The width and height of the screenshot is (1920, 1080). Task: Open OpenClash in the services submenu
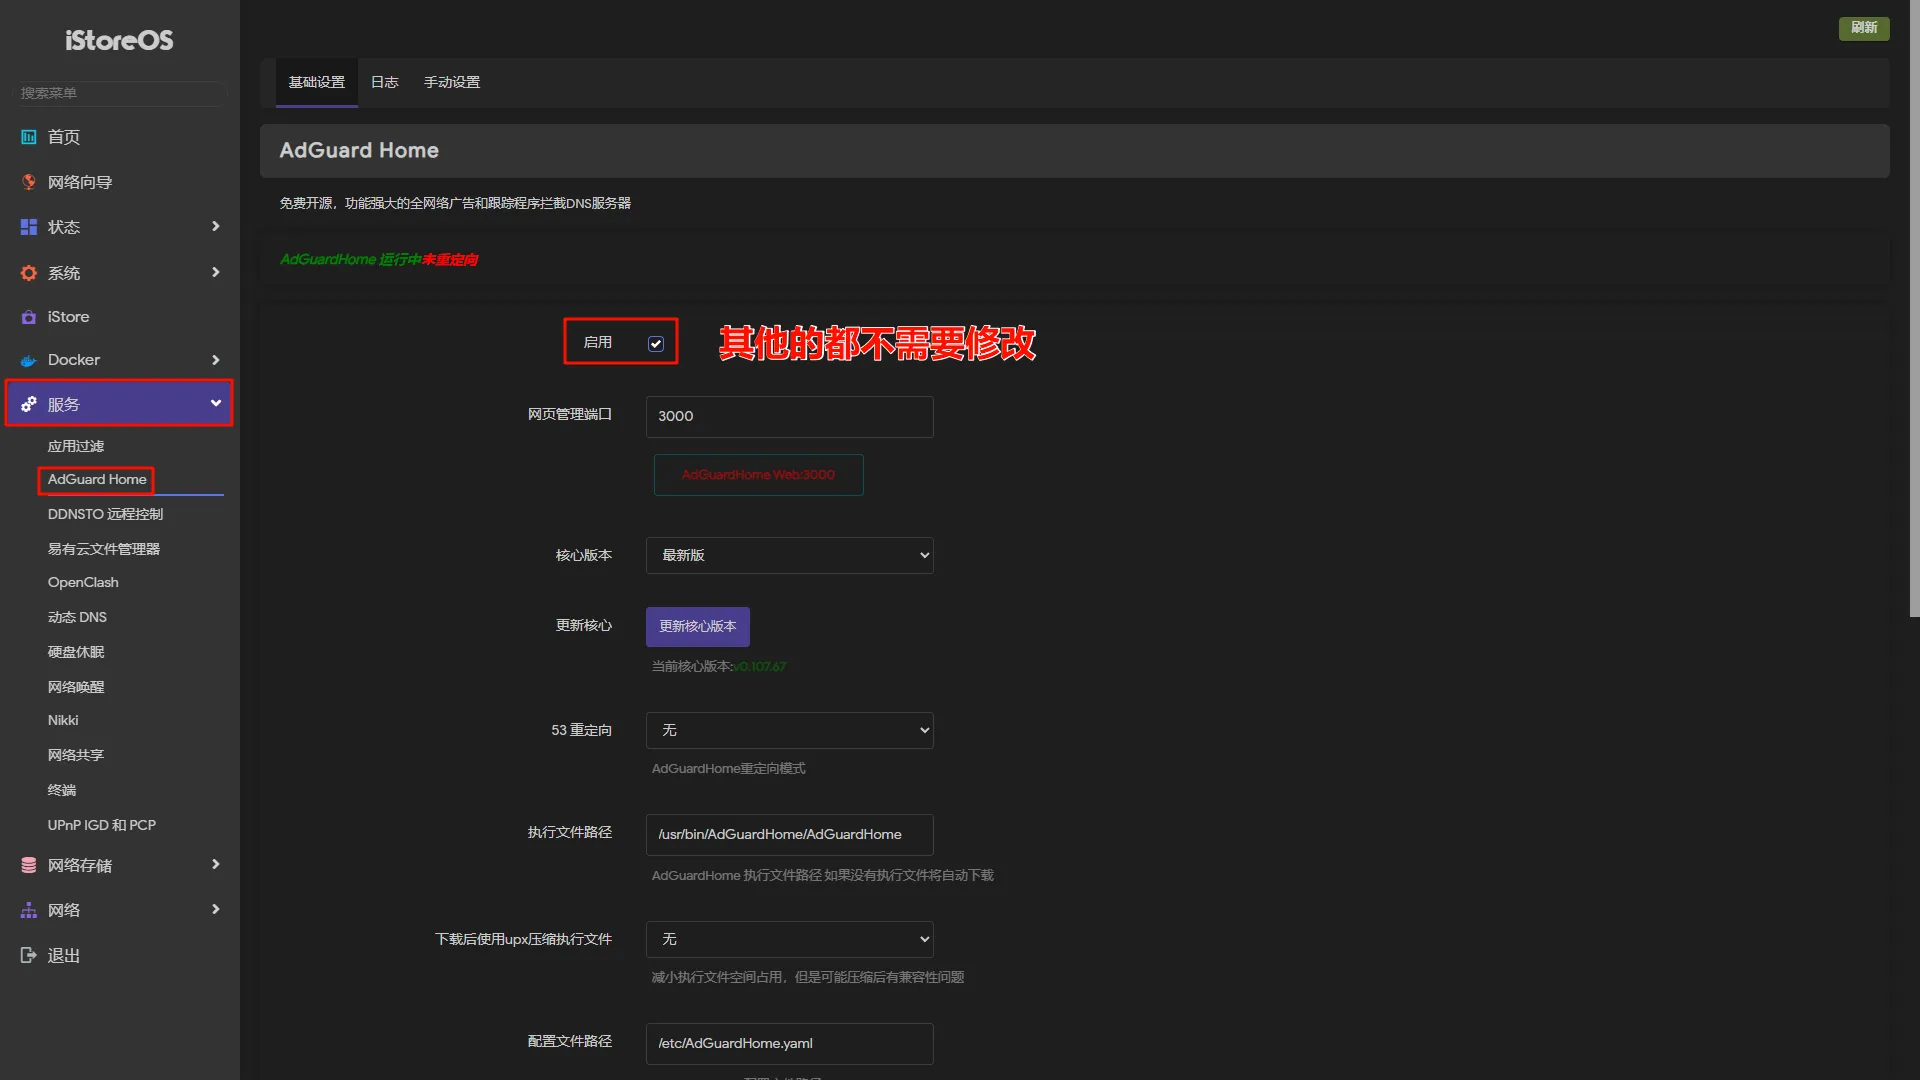(x=83, y=582)
